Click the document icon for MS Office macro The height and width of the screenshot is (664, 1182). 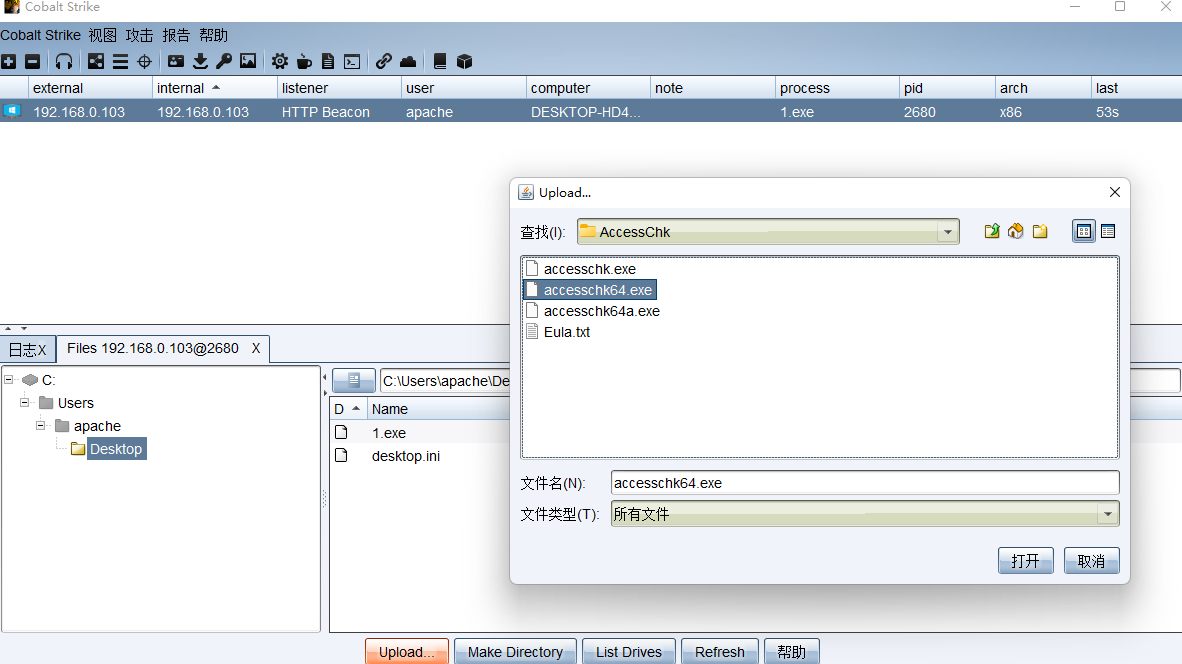coord(328,62)
